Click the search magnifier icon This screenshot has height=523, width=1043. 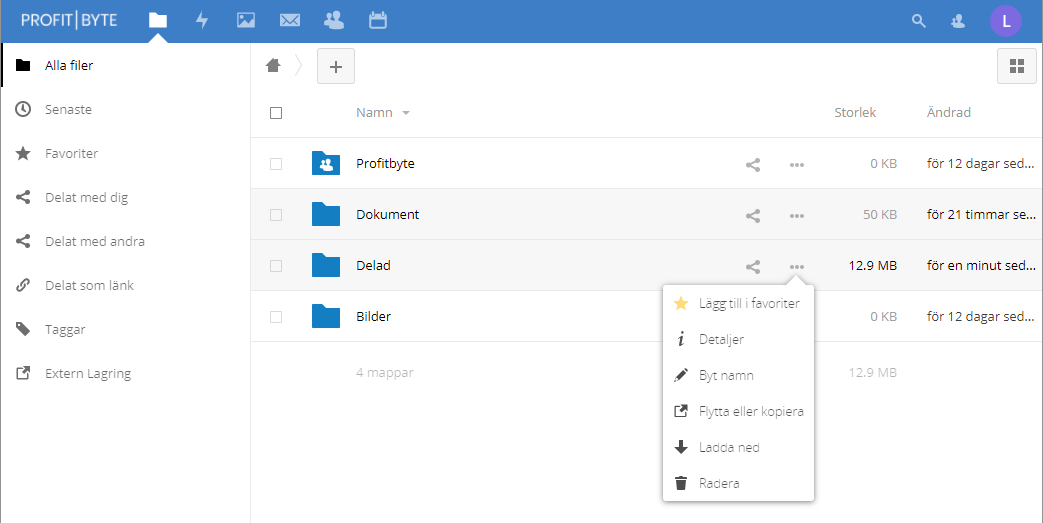click(x=919, y=20)
